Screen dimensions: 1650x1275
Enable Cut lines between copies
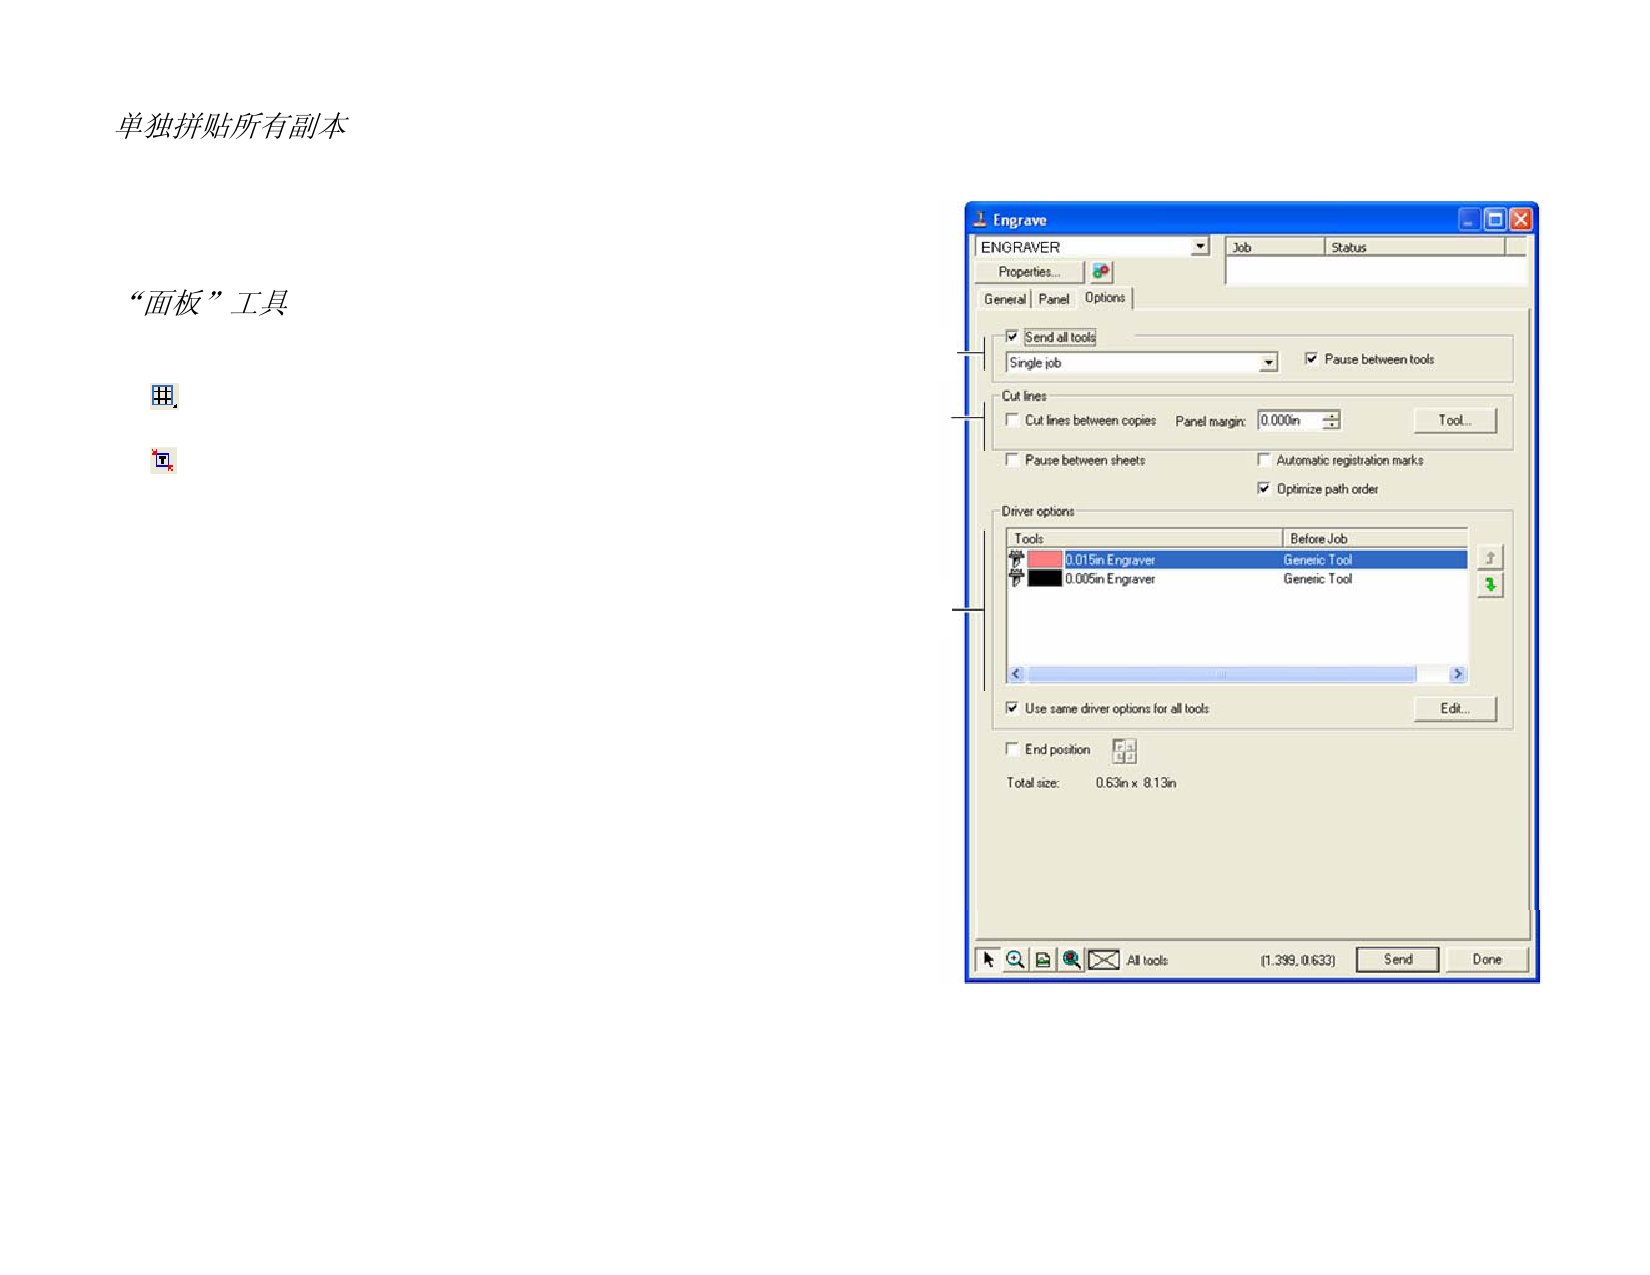(x=1012, y=420)
